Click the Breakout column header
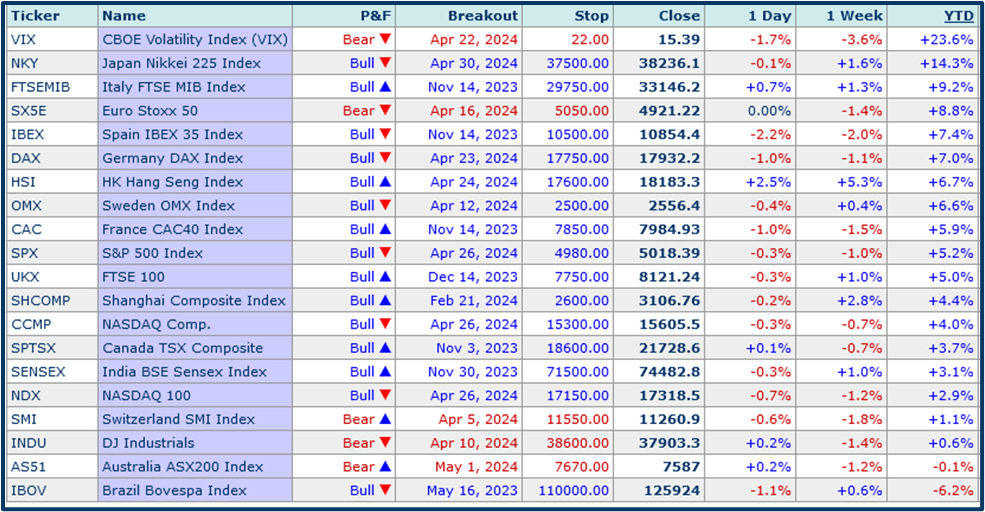Screen dimensions: 985x512 [482, 16]
